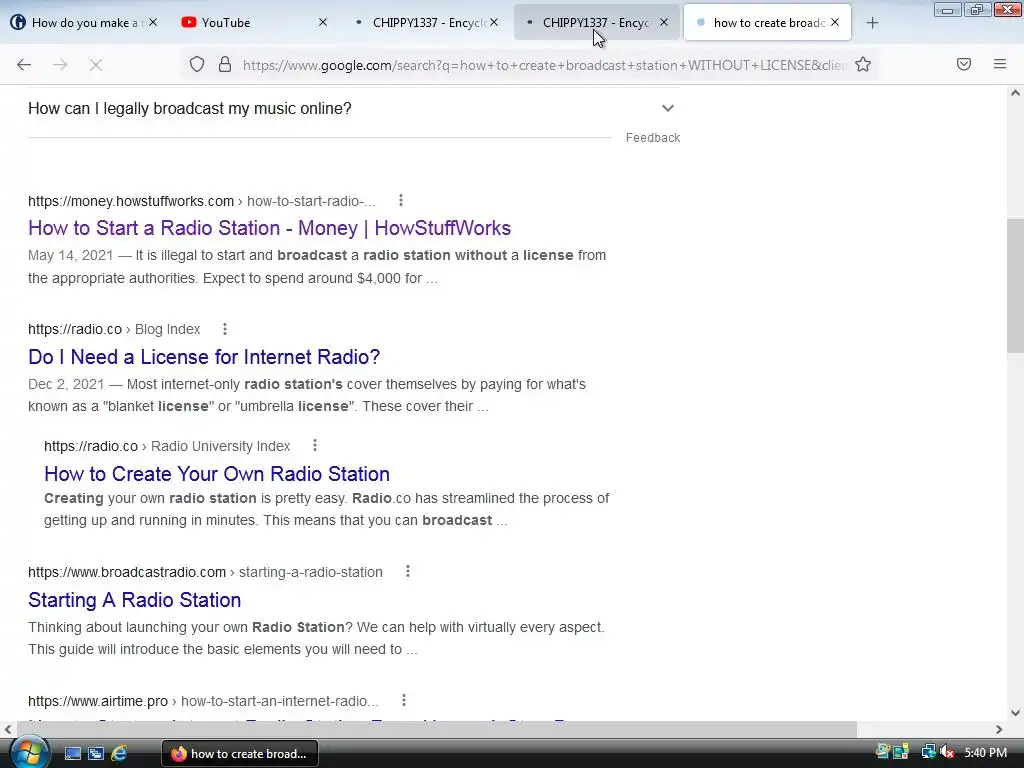Open a new tab with the plus button
1024x768 pixels.
coord(872,23)
